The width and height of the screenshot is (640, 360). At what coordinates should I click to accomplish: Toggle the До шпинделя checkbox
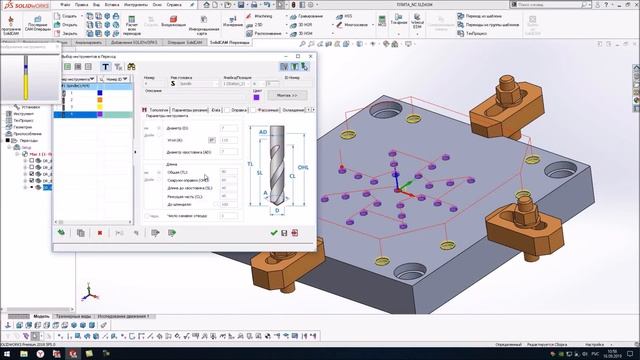pyautogui.click(x=216, y=204)
